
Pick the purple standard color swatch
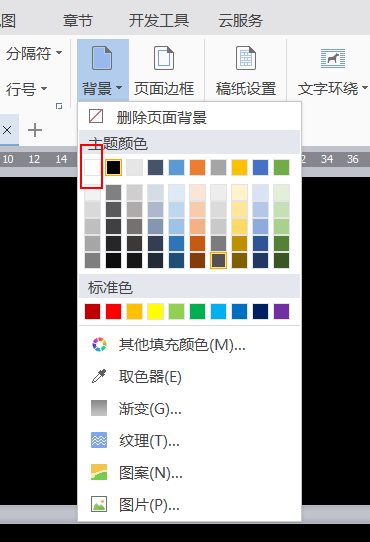pyautogui.click(x=281, y=311)
